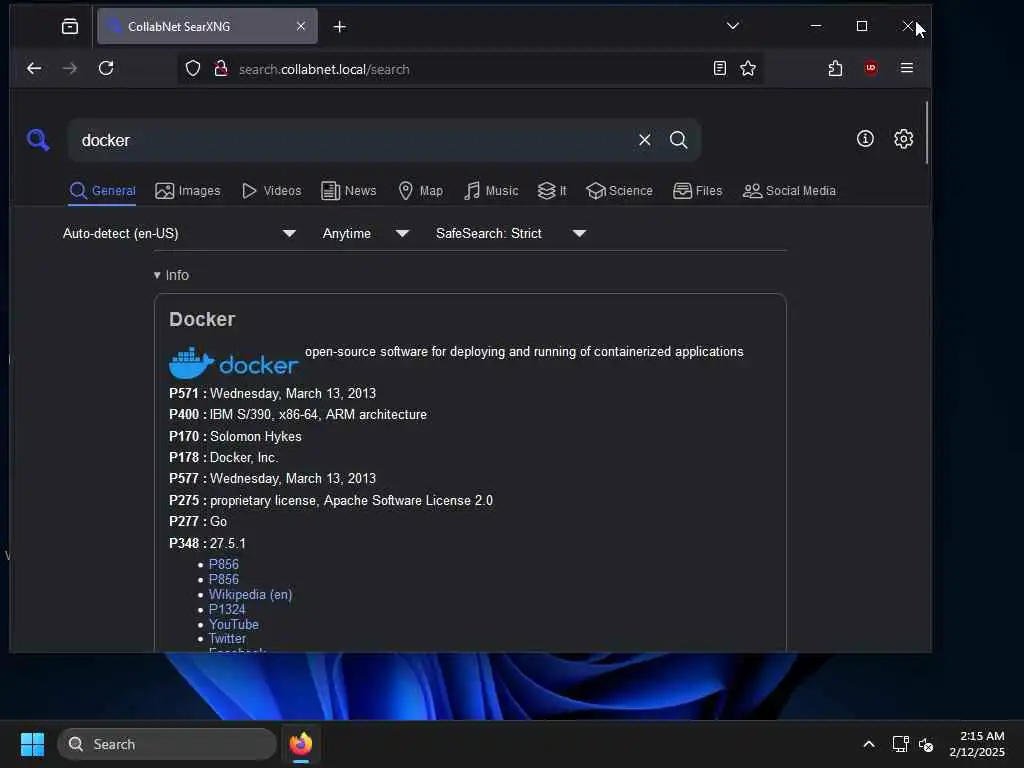
Task: Open SafeSearch Strict dropdown
Action: point(511,233)
